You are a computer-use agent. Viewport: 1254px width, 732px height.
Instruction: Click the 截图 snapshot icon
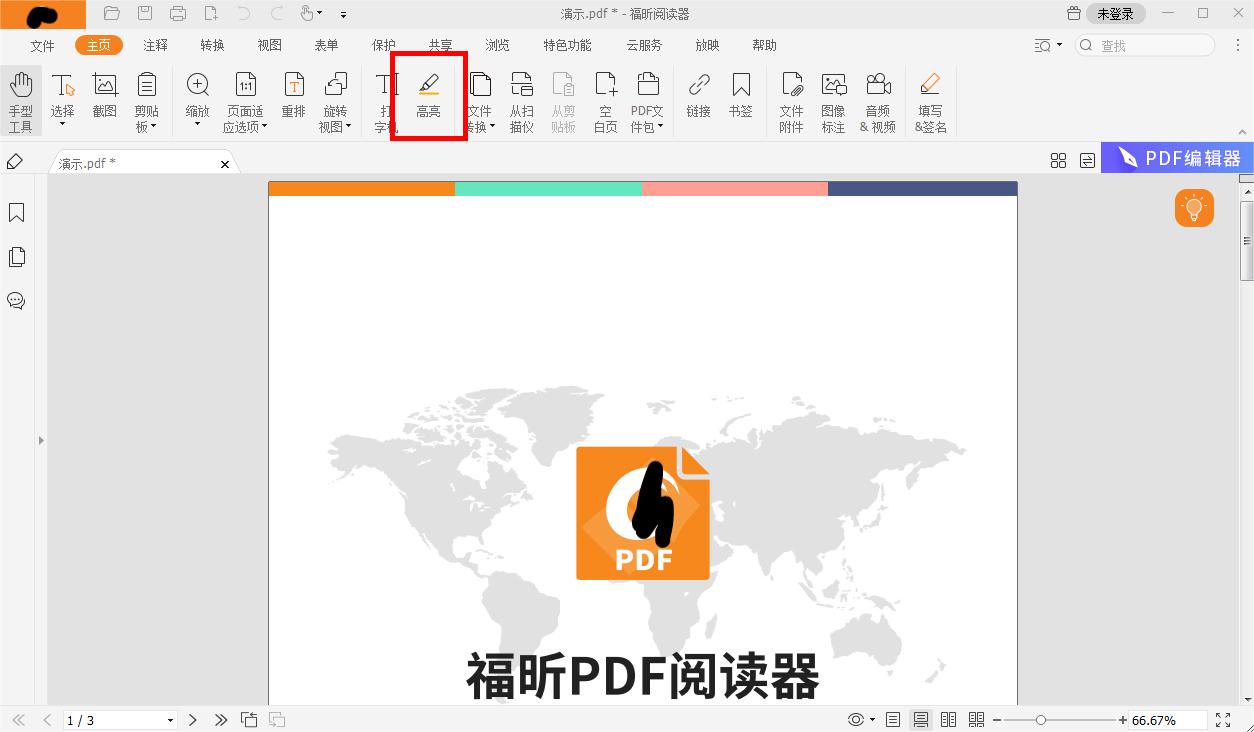click(104, 95)
